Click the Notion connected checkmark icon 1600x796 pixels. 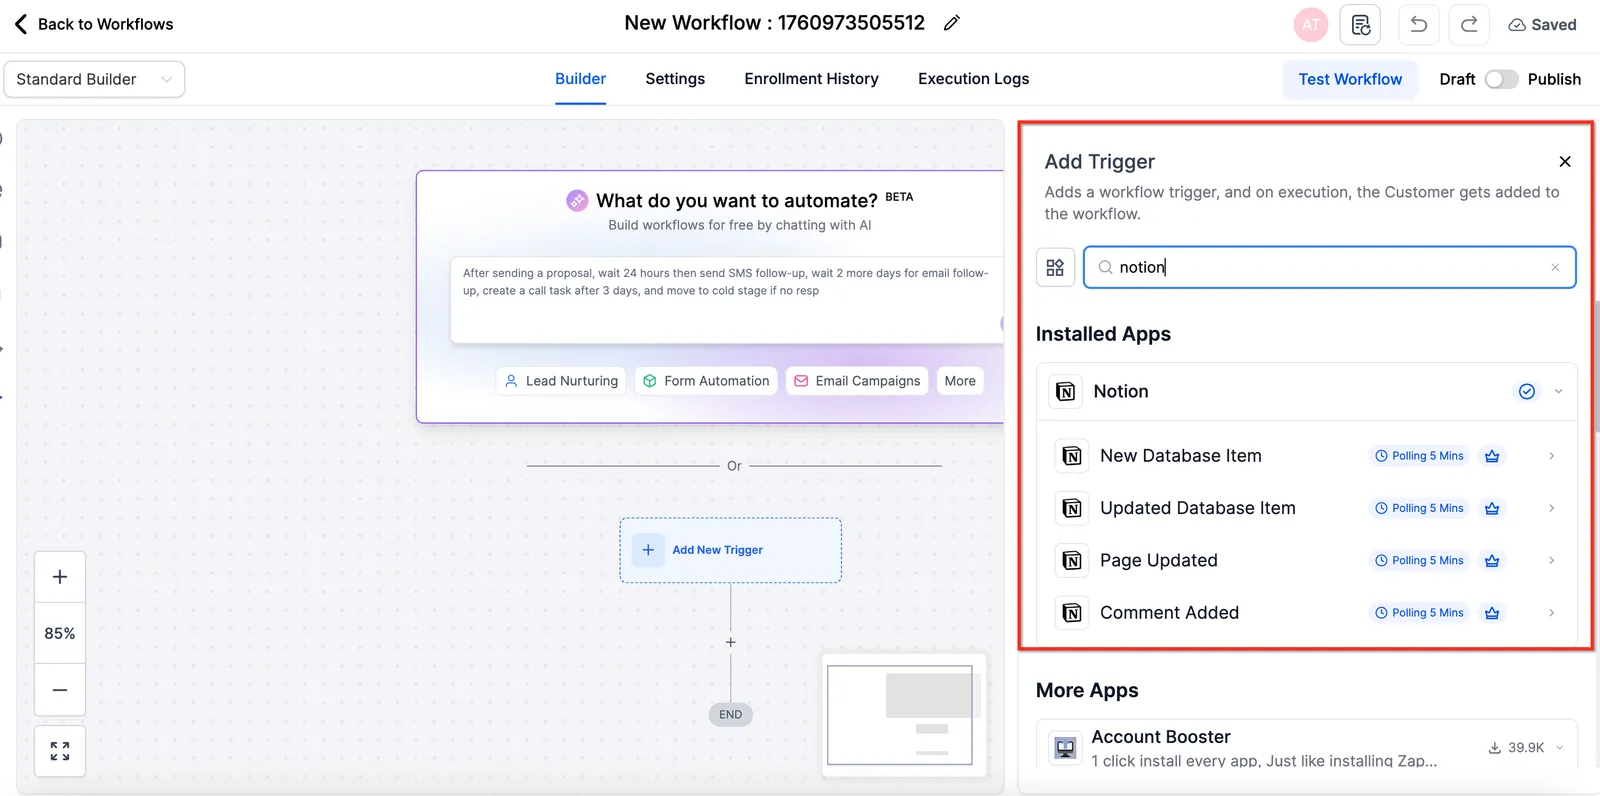click(x=1527, y=392)
